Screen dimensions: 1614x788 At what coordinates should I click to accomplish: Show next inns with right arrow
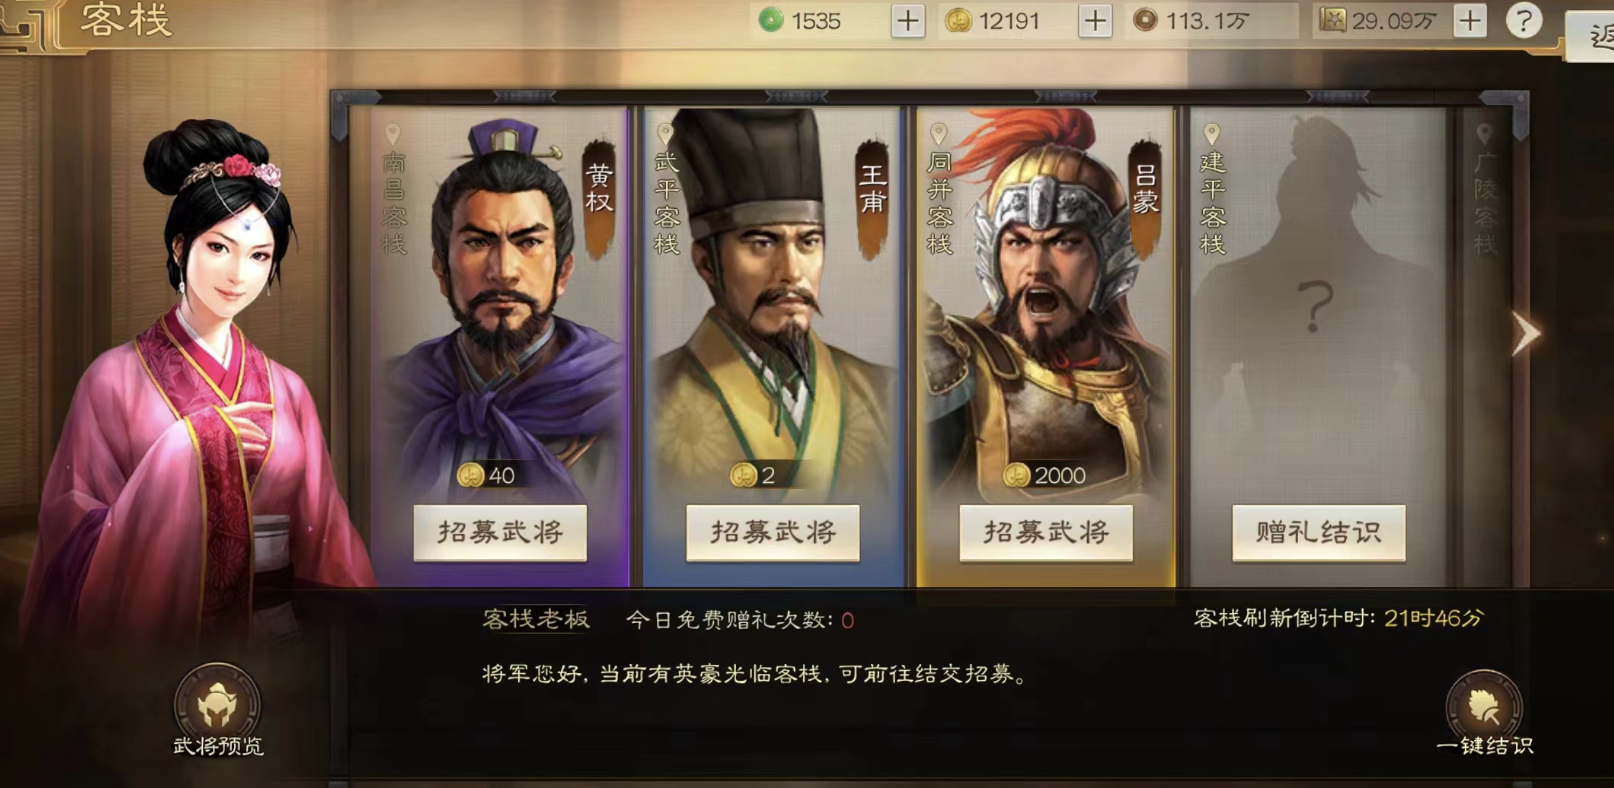1524,334
